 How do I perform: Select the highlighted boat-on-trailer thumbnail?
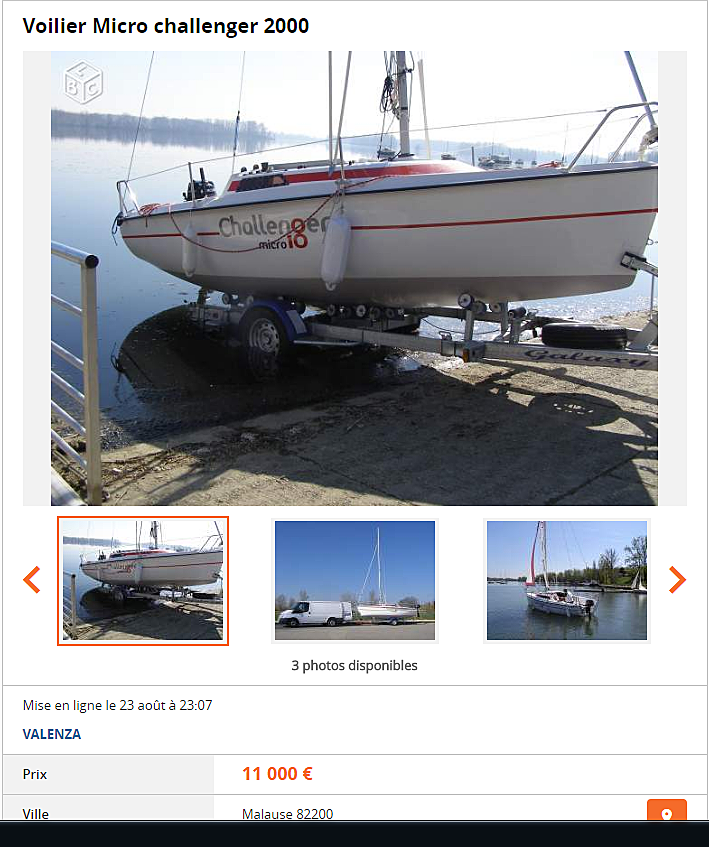[143, 581]
